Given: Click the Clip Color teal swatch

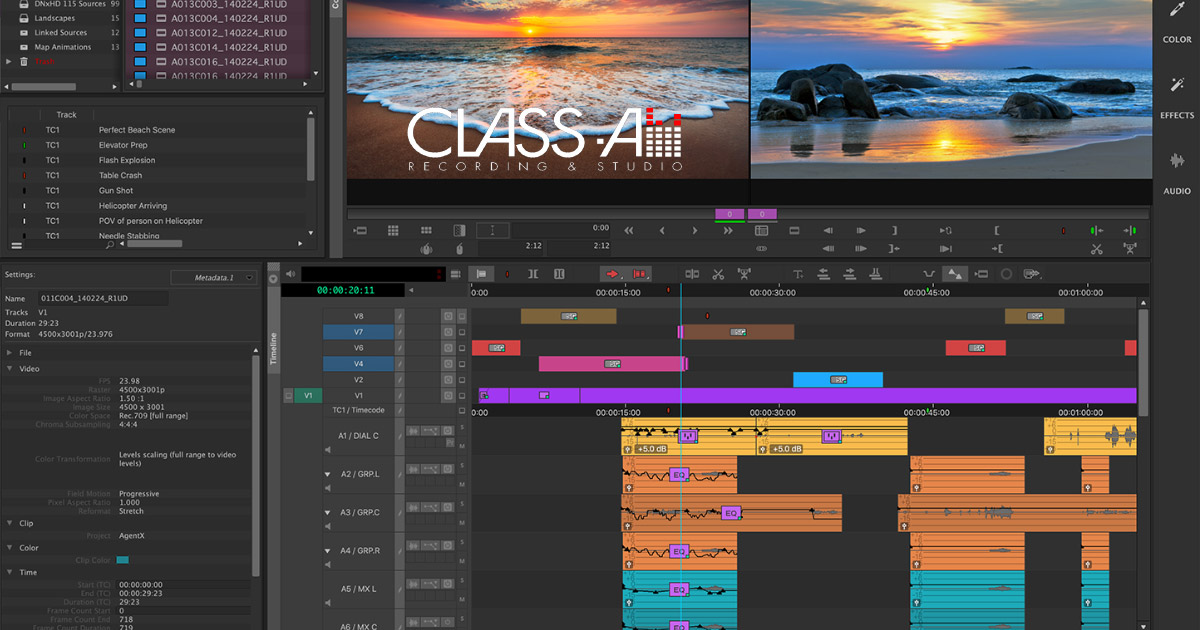Looking at the screenshot, I should pos(123,560).
